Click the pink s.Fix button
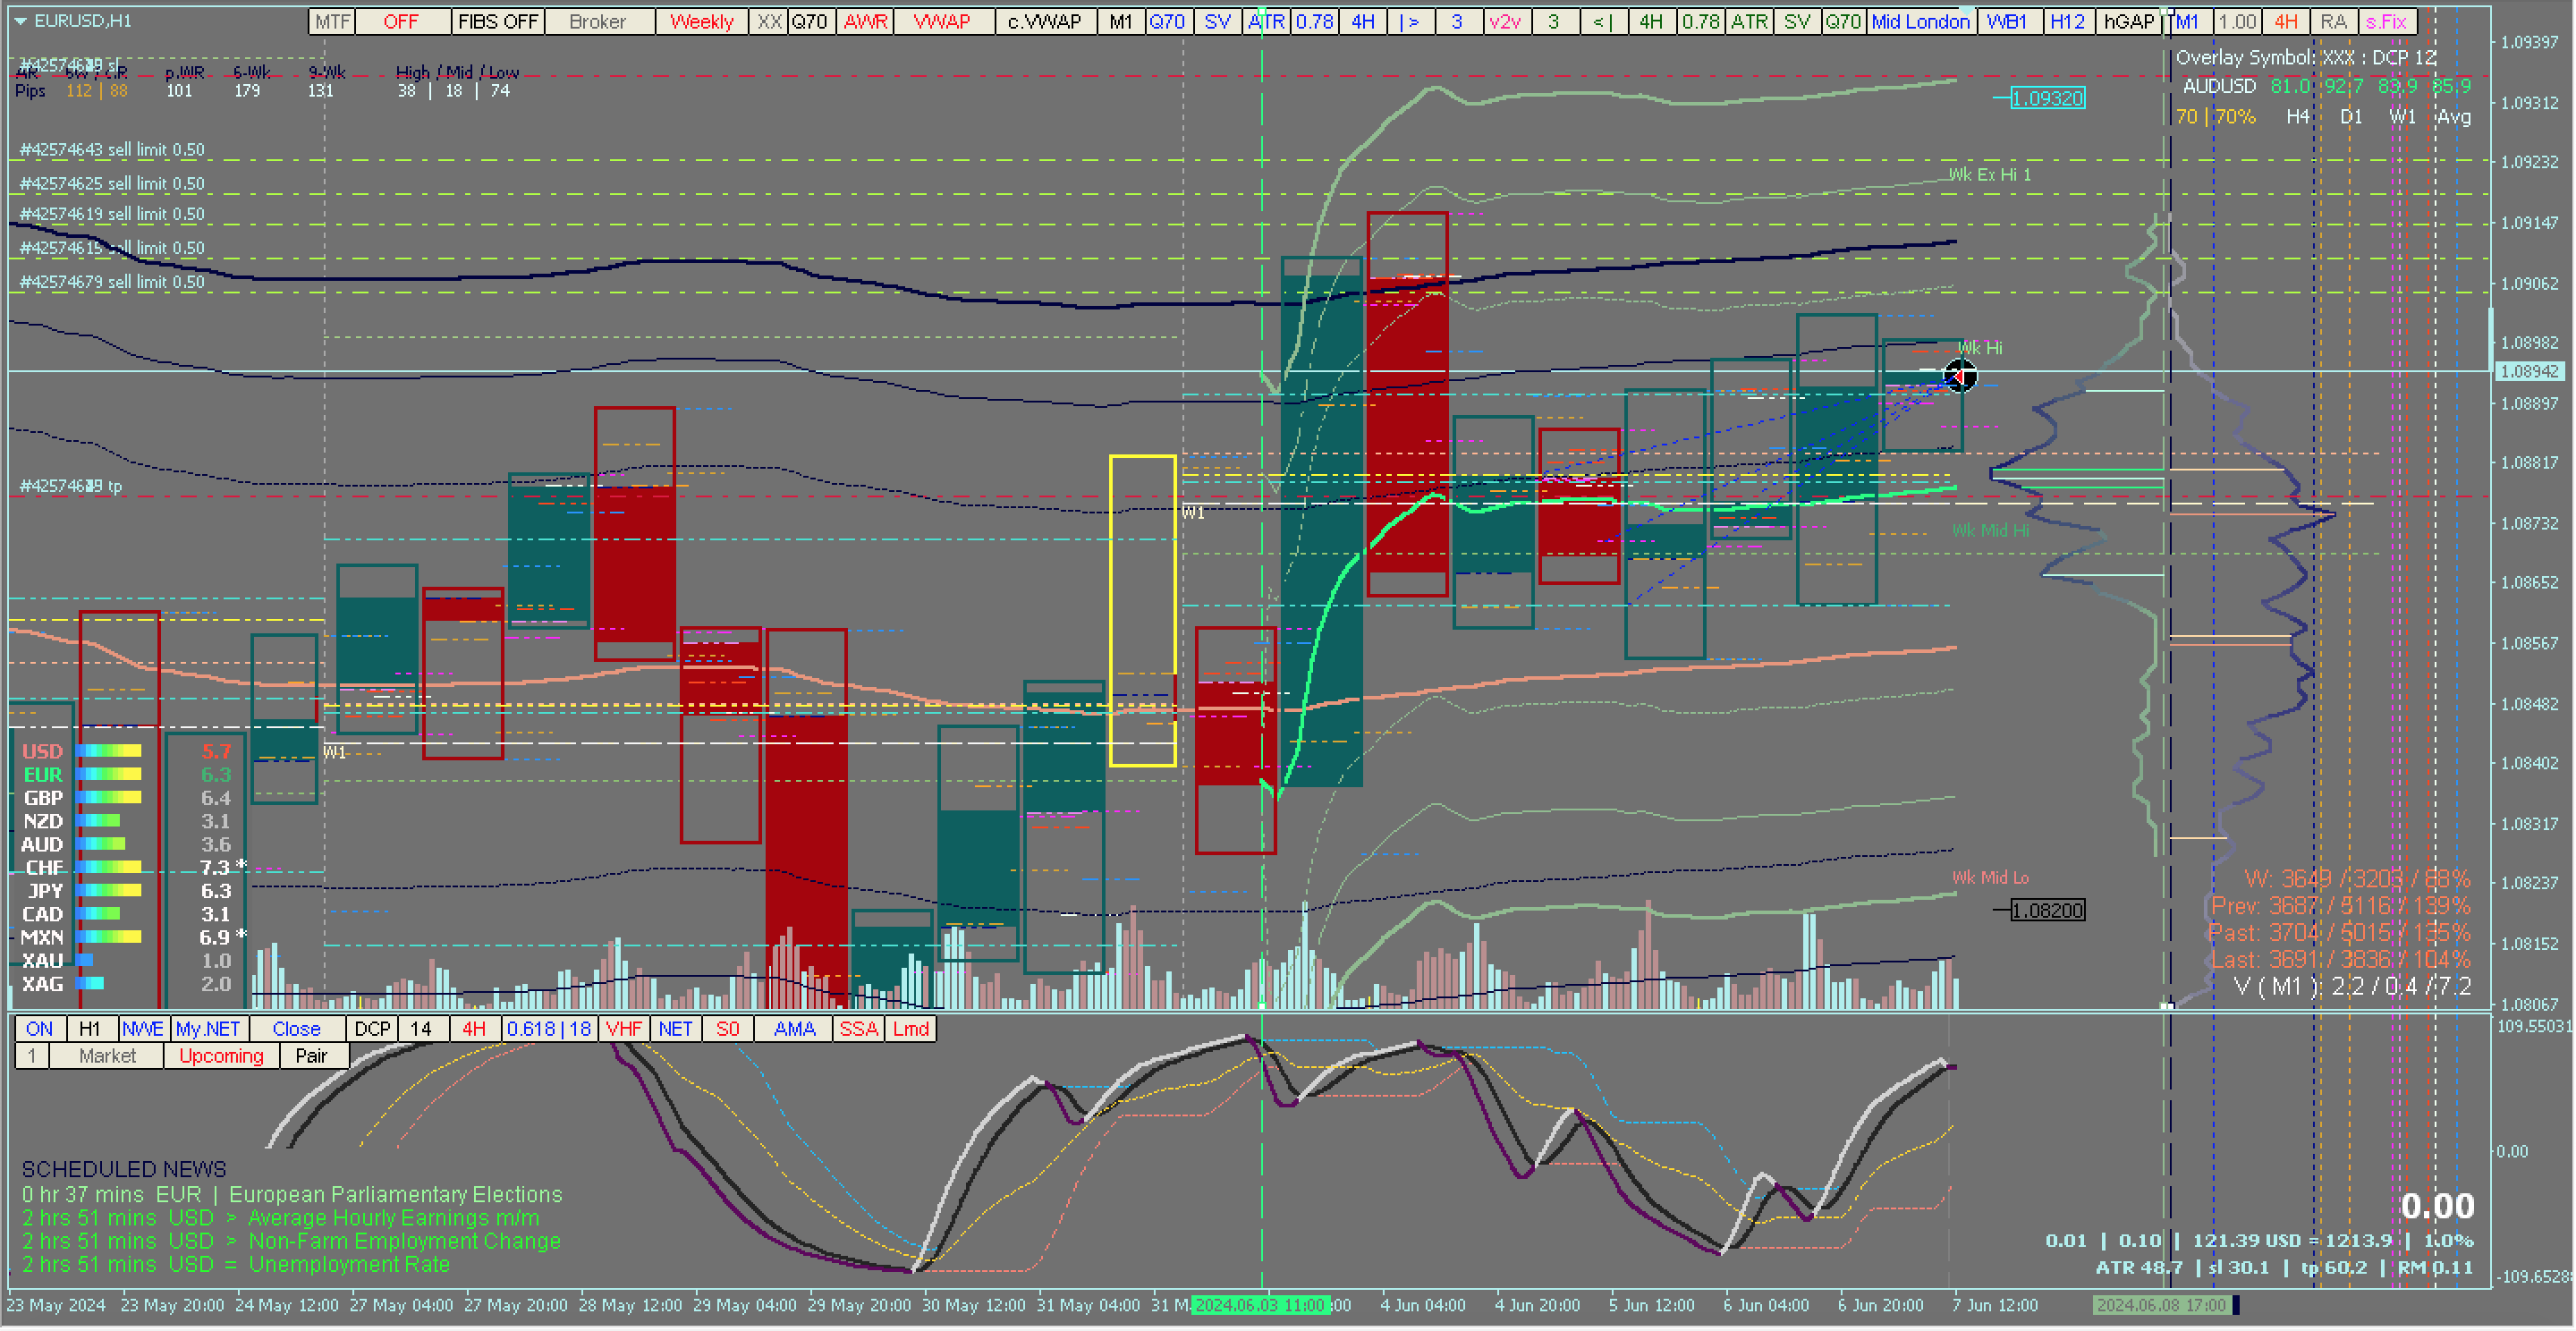This screenshot has height=1331, width=2576. point(2386,21)
